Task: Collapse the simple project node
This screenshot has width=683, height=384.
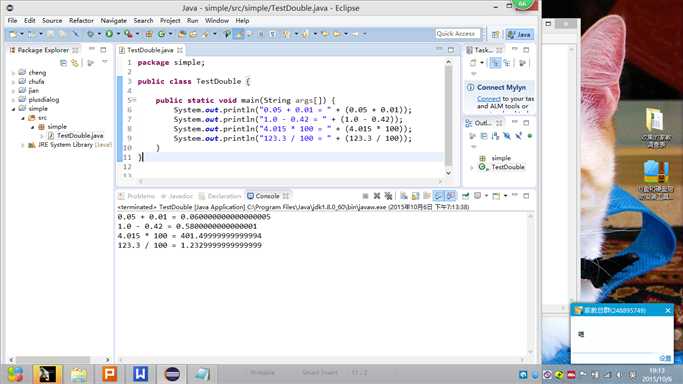Action: coord(13,109)
